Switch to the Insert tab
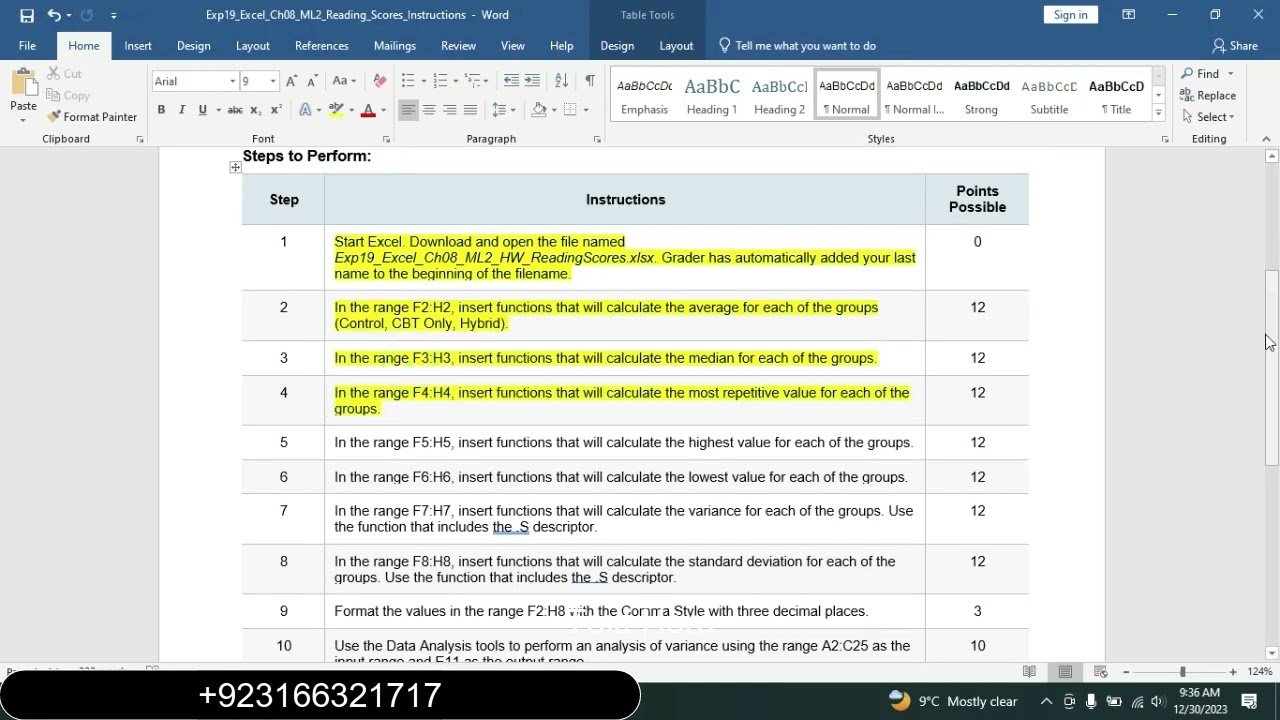This screenshot has height=720, width=1280. pos(138,46)
